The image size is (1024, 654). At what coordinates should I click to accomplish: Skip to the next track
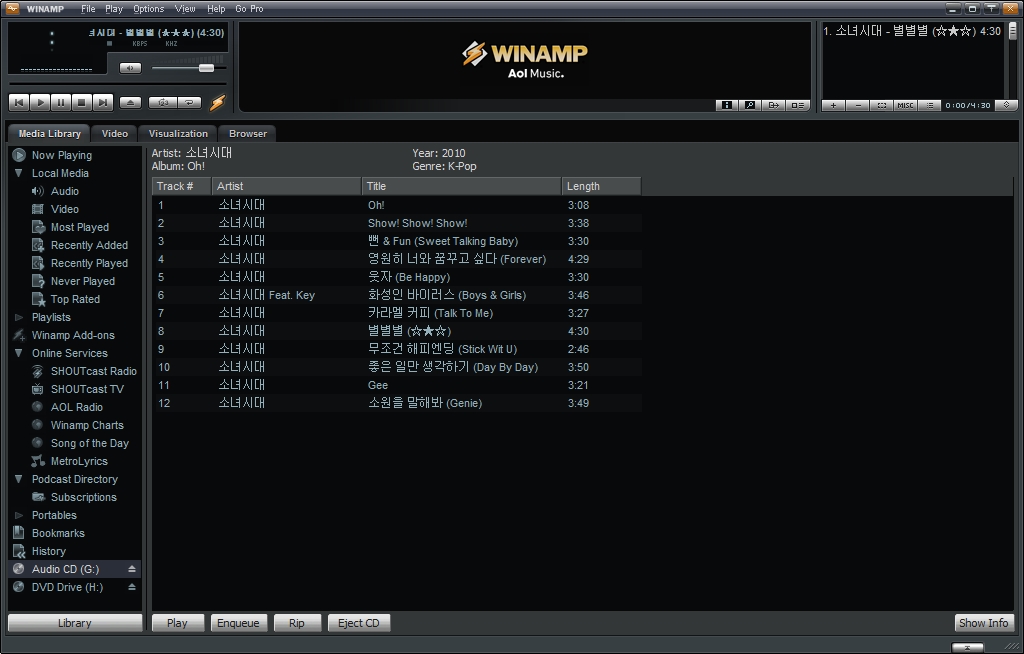click(103, 103)
